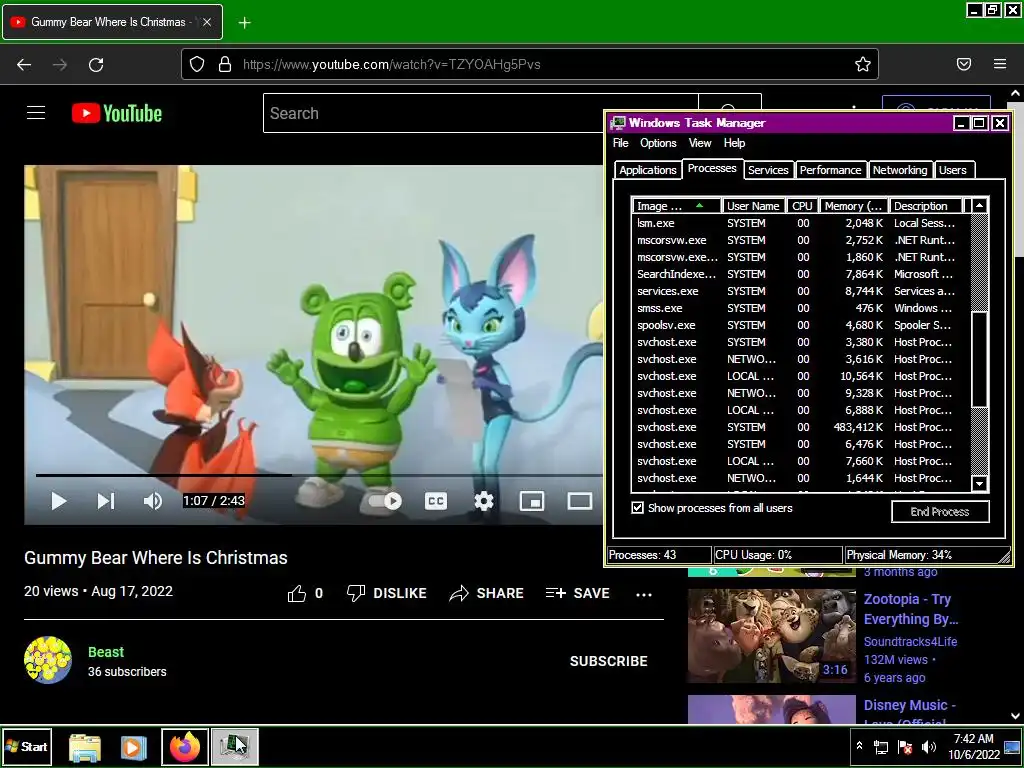
Task: Click the SHARE button
Action: [x=487, y=593]
